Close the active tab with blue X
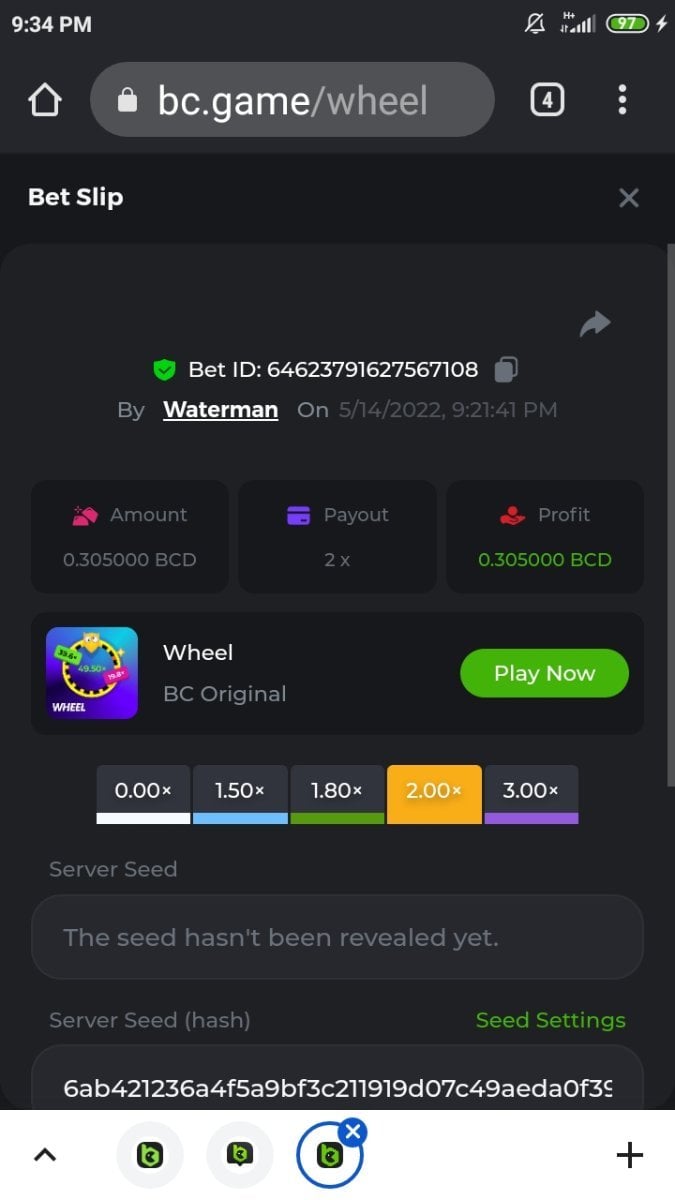This screenshot has height=1200, width=675. point(353,1131)
